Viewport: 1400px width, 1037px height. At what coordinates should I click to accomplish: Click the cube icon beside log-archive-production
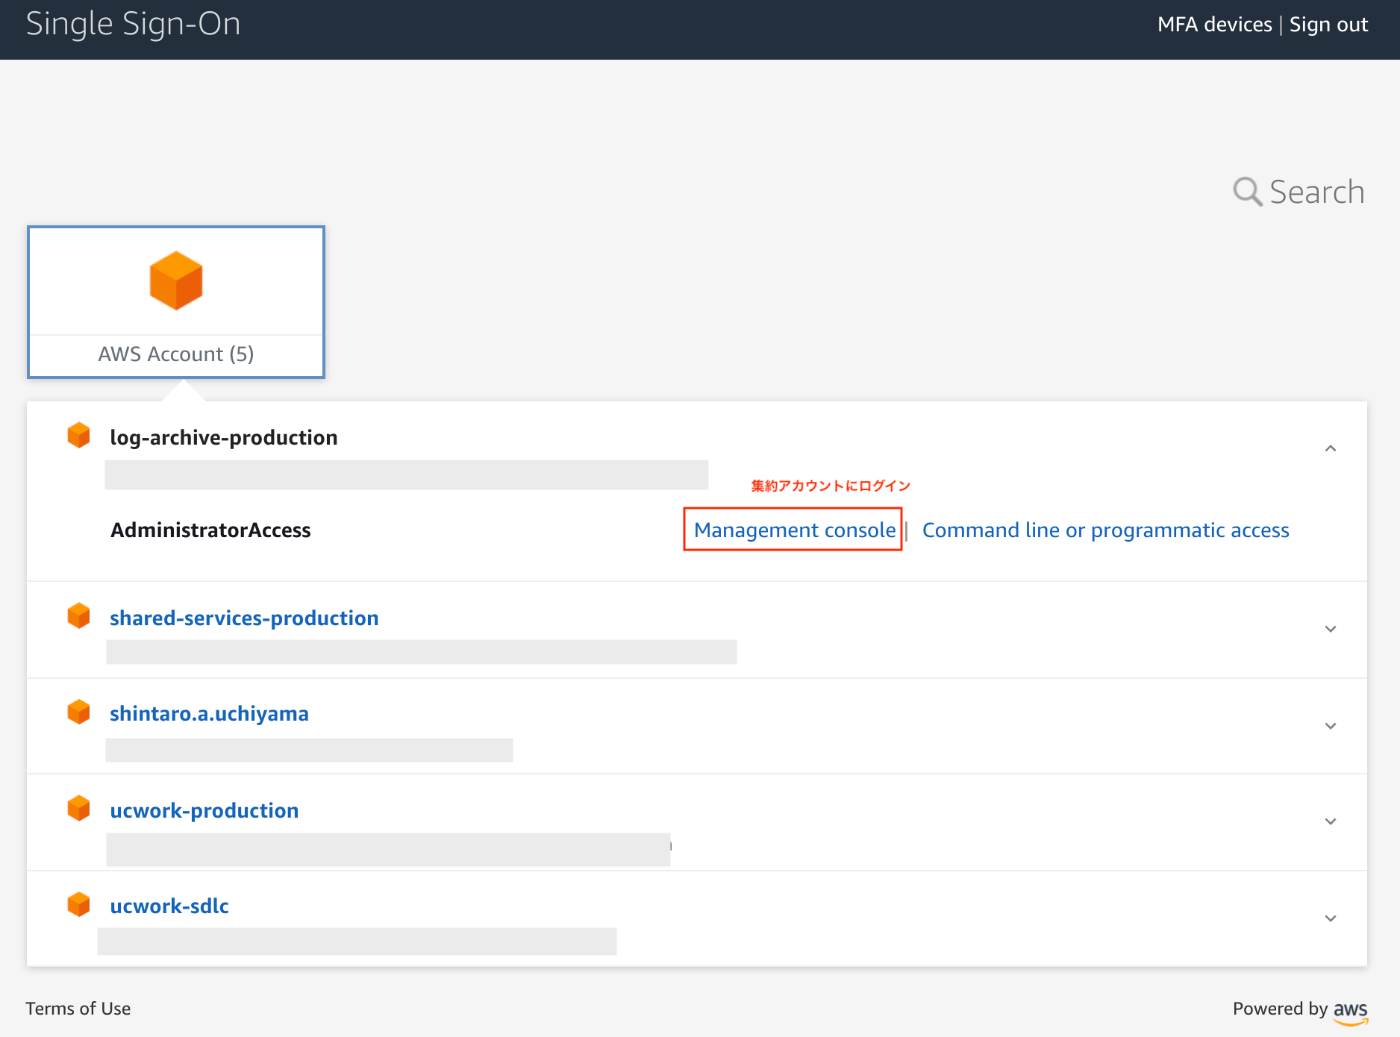79,436
